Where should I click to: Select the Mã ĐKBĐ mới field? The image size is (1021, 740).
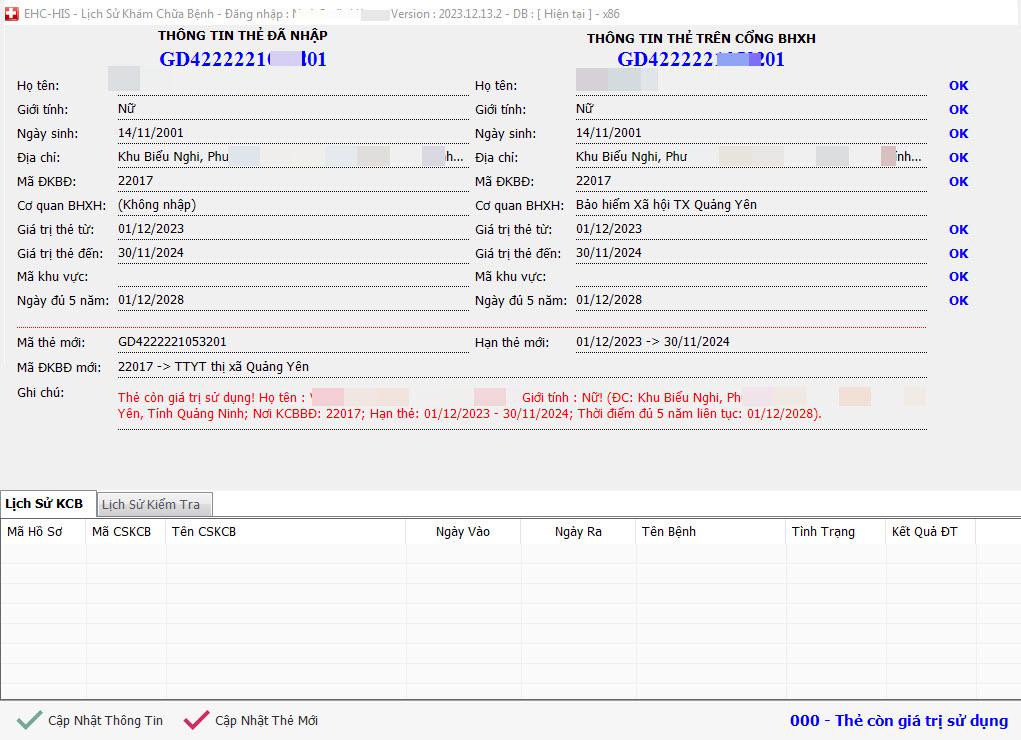290,367
